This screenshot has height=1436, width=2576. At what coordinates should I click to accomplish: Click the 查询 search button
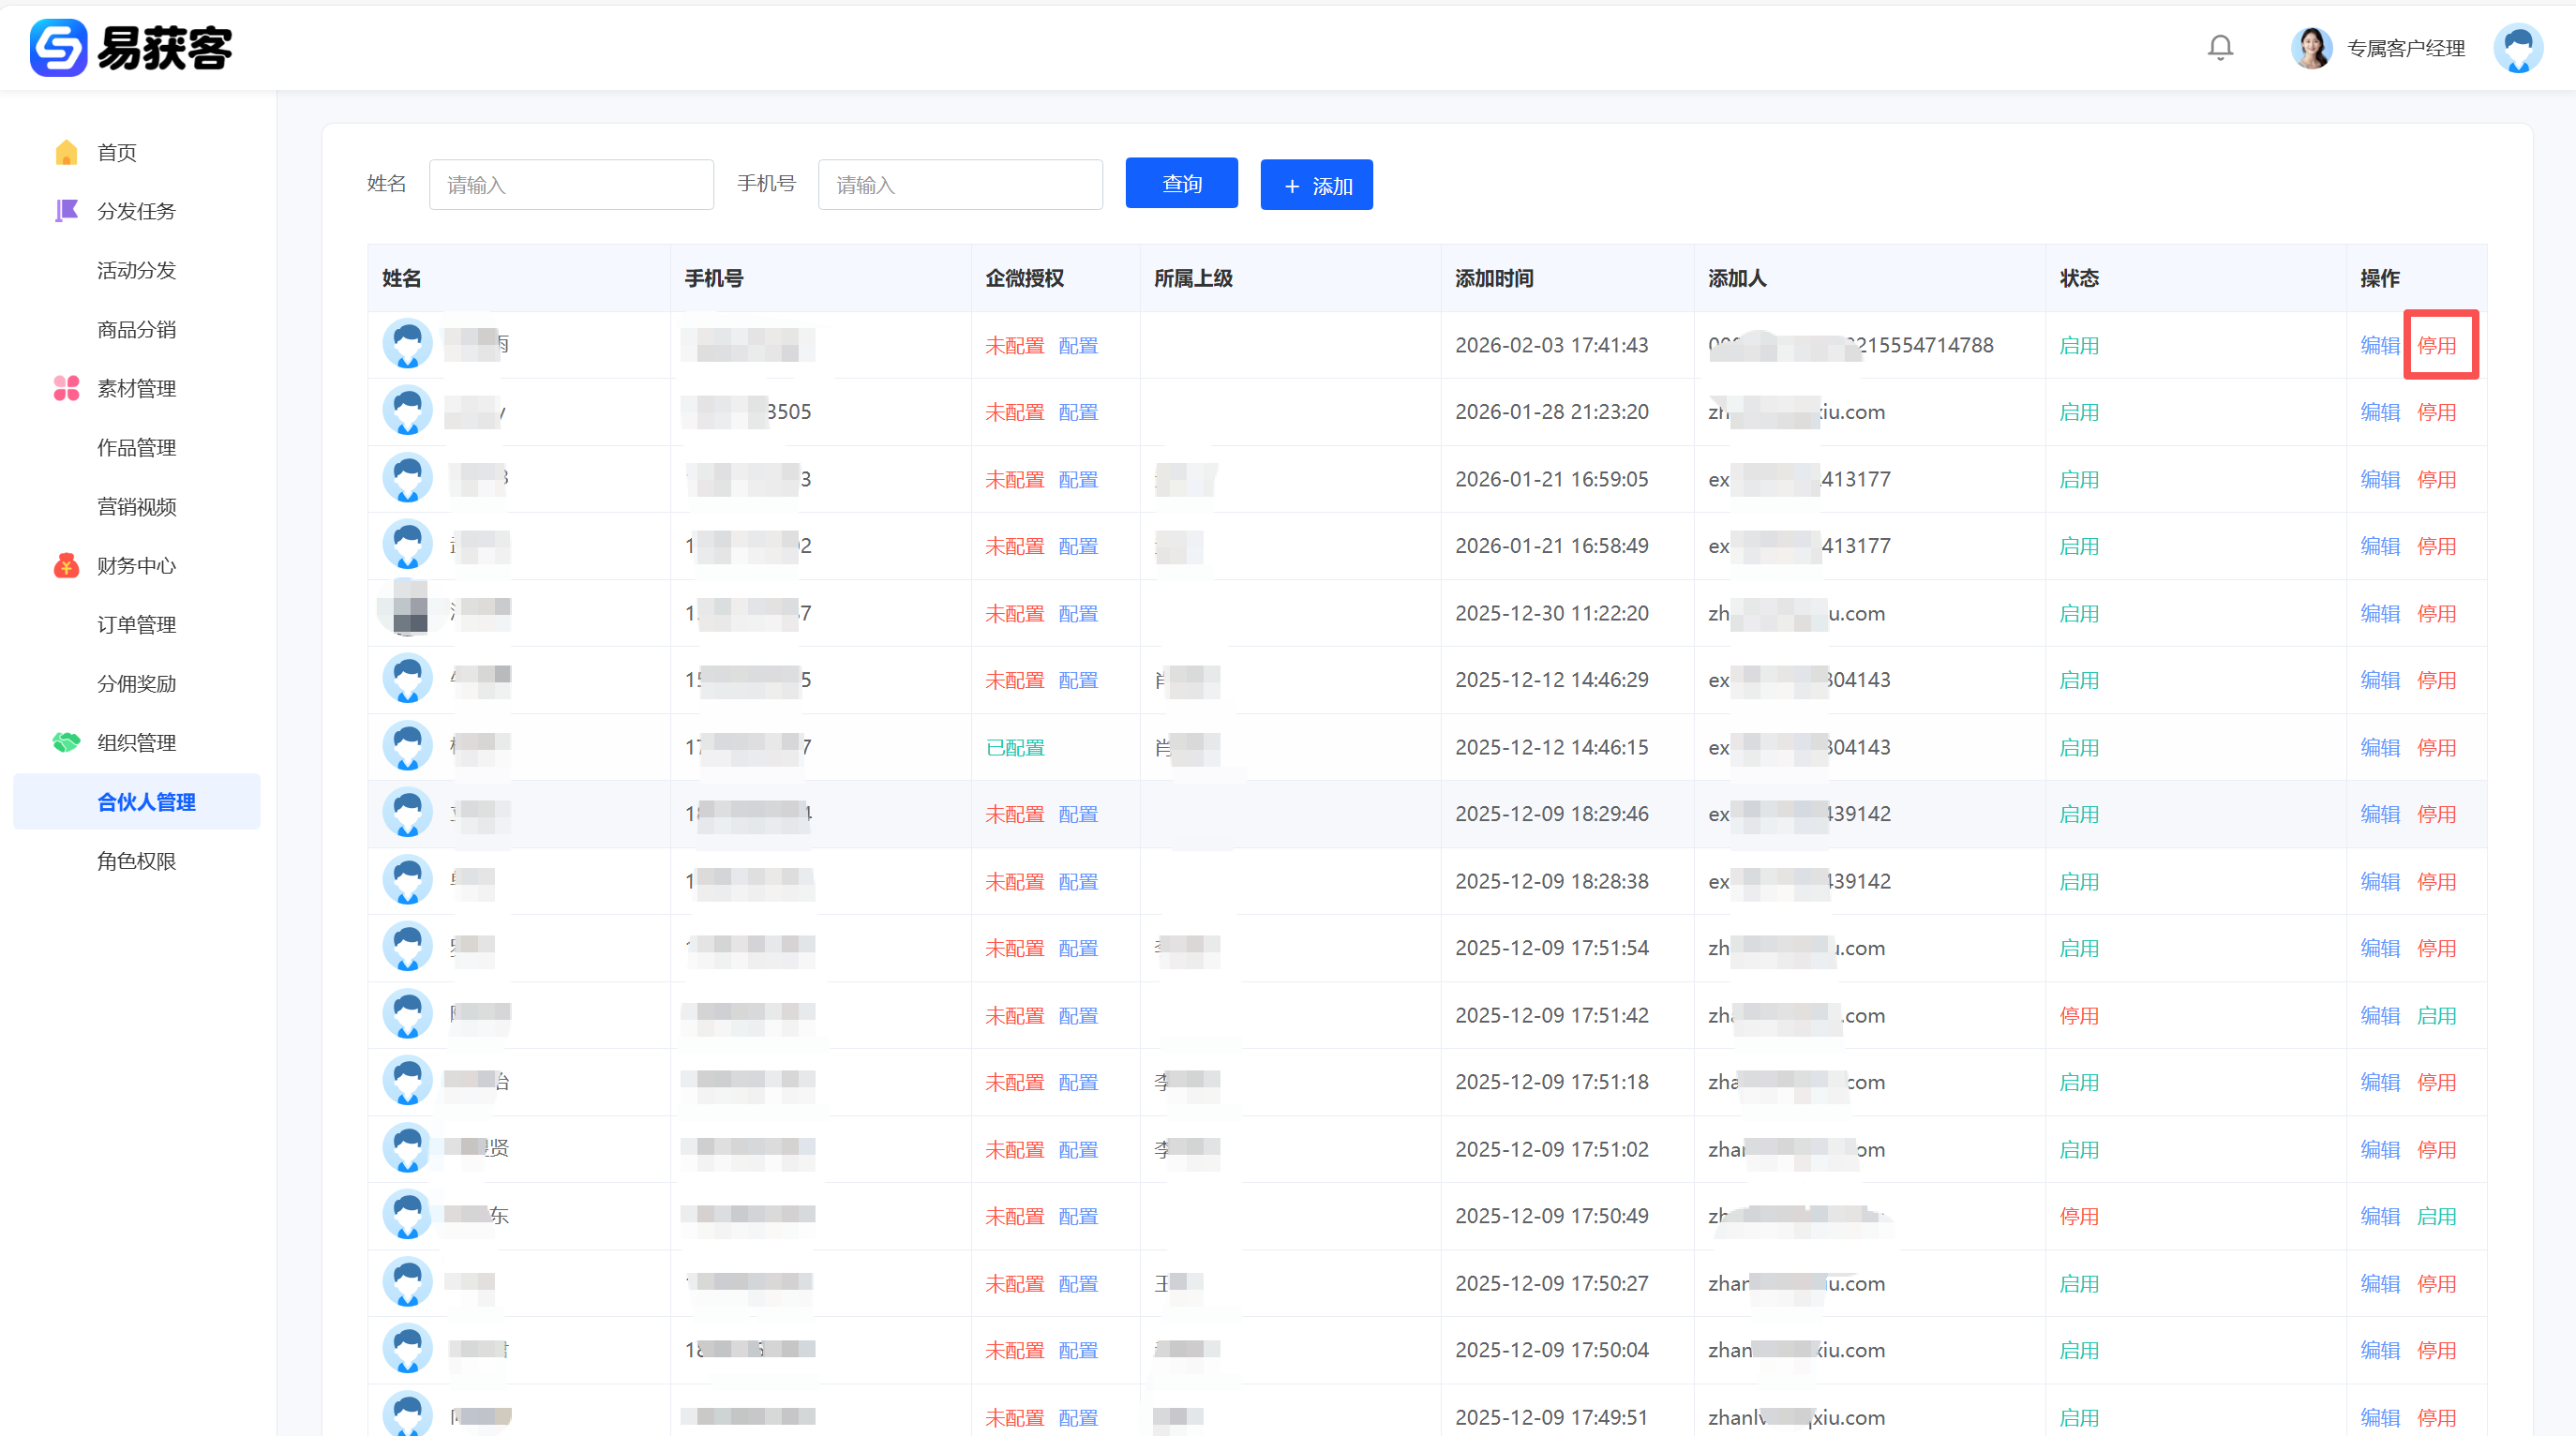coord(1181,184)
